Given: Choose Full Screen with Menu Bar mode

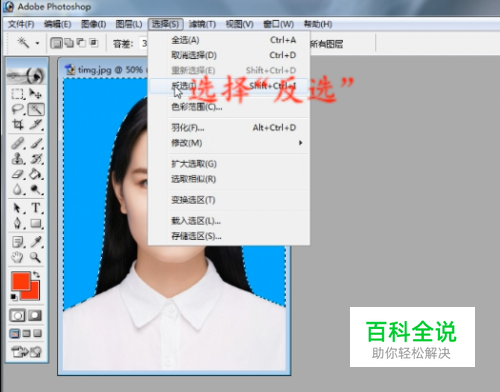Looking at the screenshot, I should click(27, 333).
